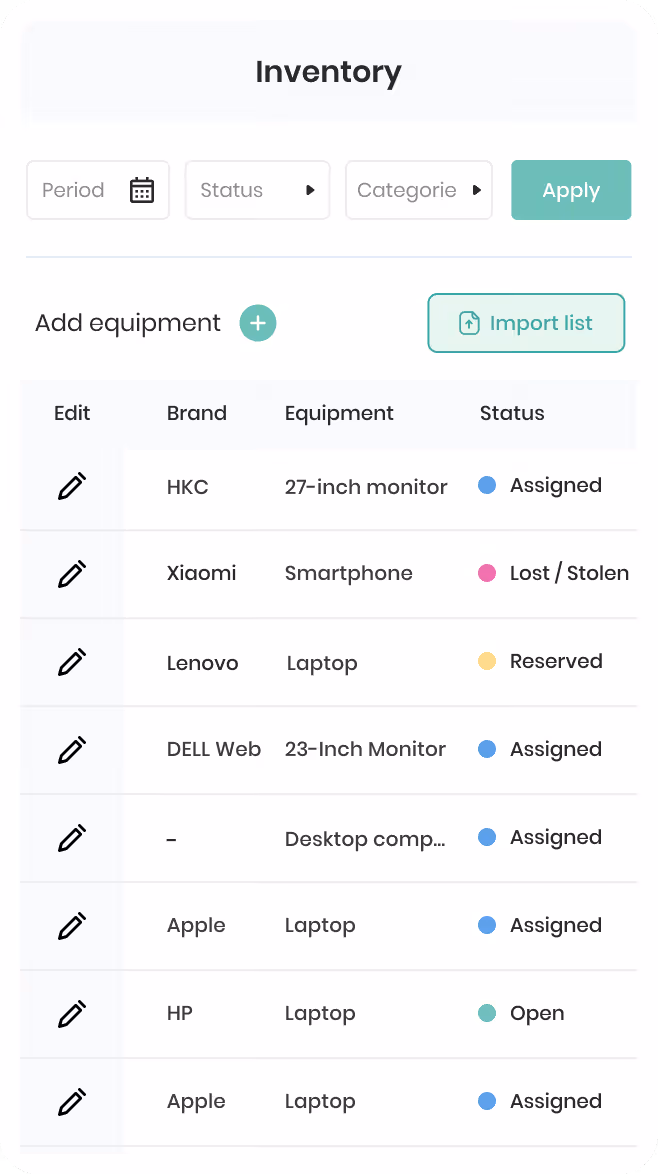Click the Add equipment label
658x1174 pixels.
[x=128, y=323]
